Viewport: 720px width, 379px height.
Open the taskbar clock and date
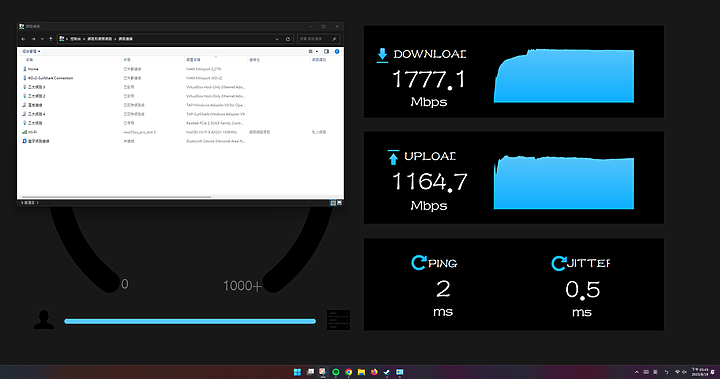(x=700, y=372)
